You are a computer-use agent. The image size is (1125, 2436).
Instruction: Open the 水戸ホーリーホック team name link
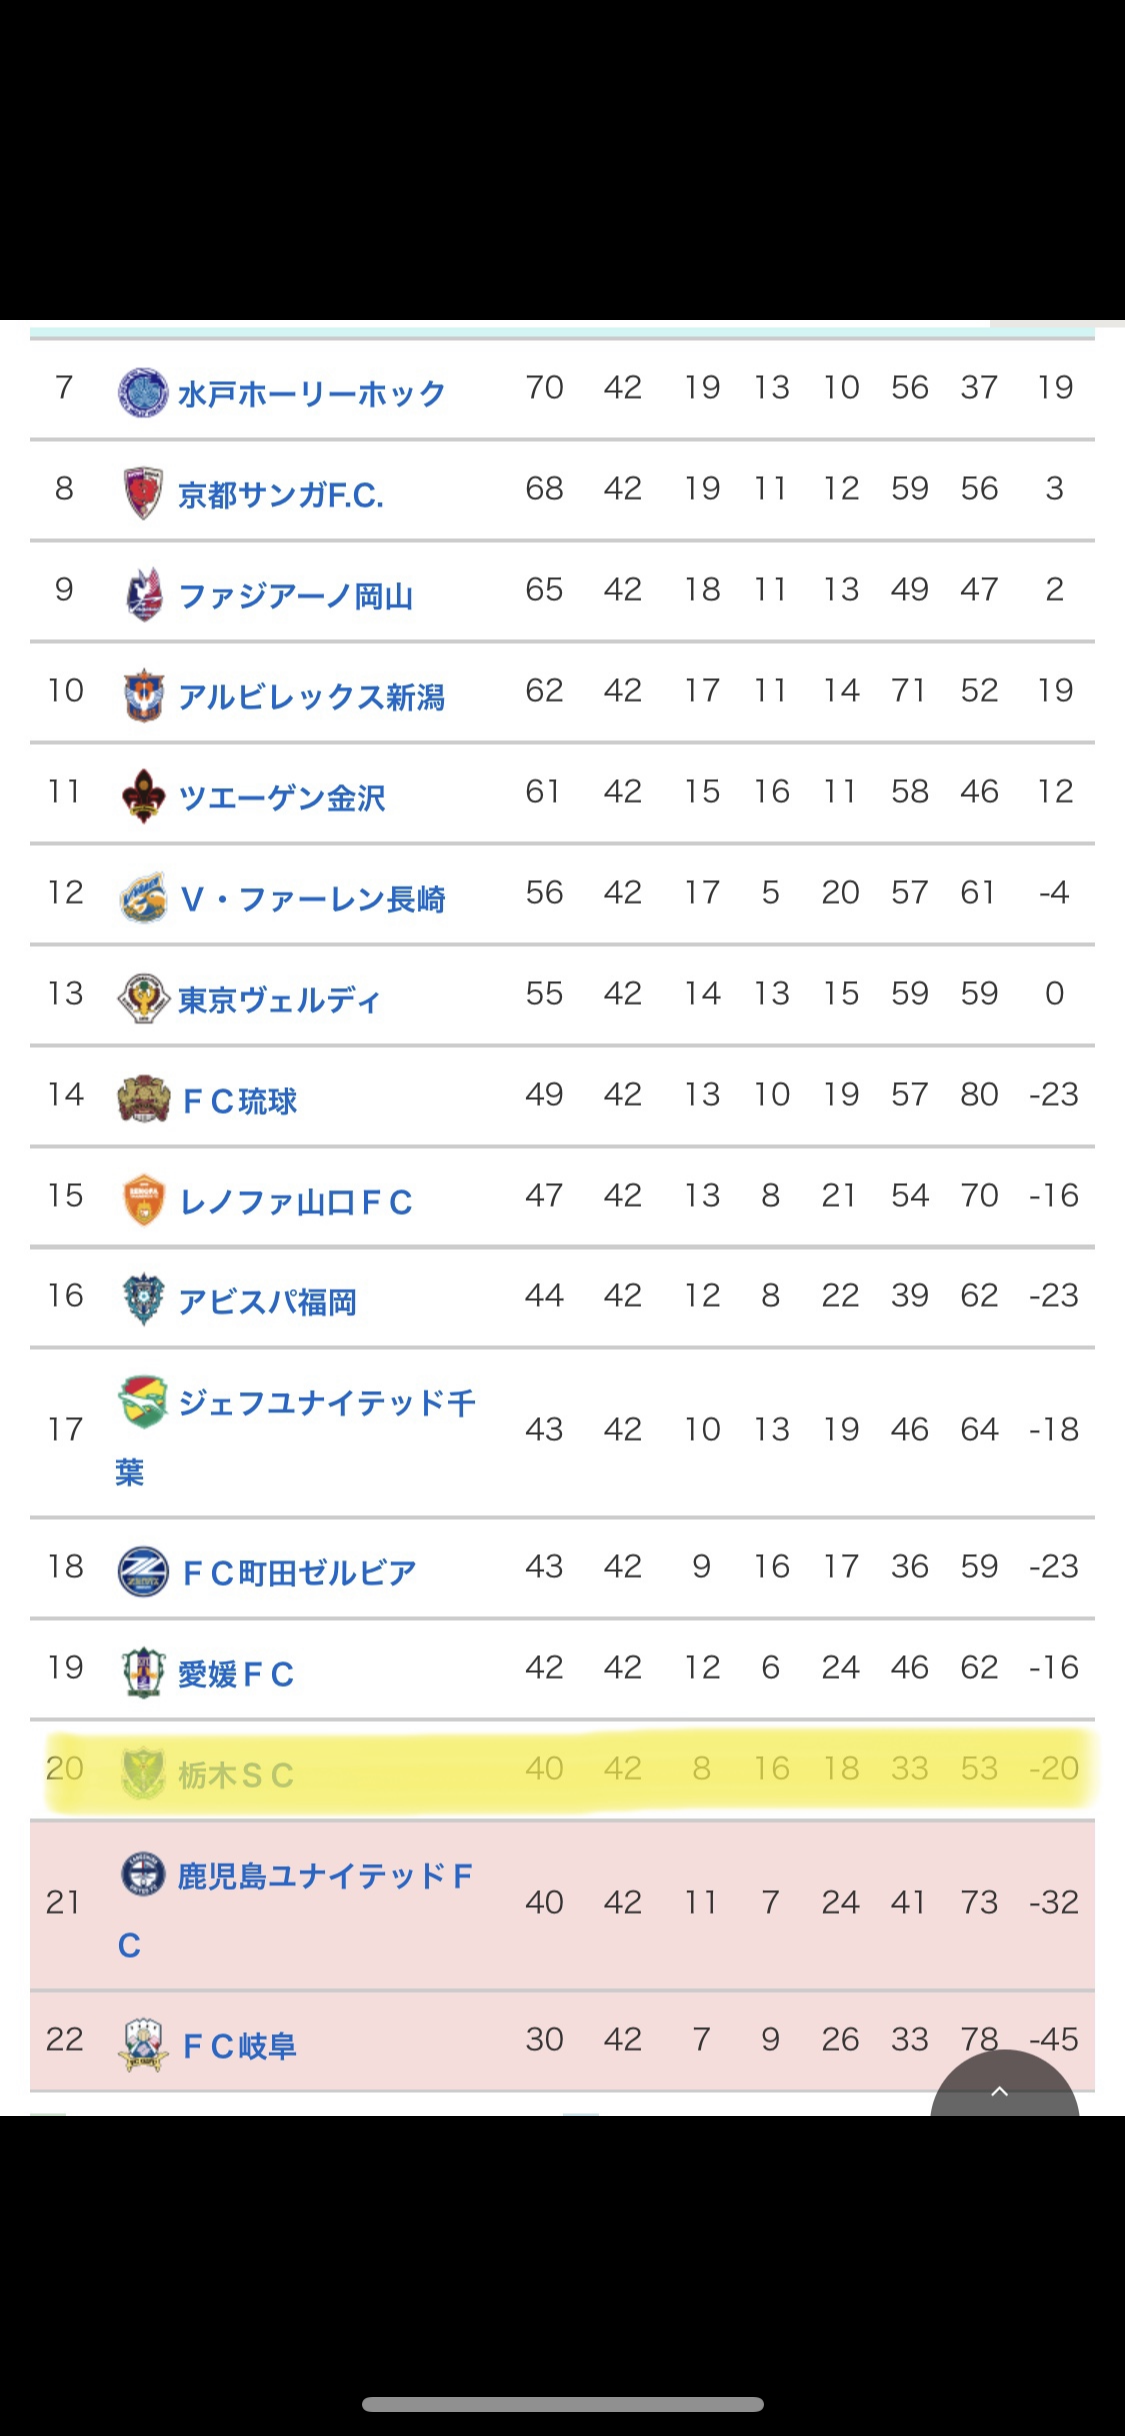click(x=311, y=394)
